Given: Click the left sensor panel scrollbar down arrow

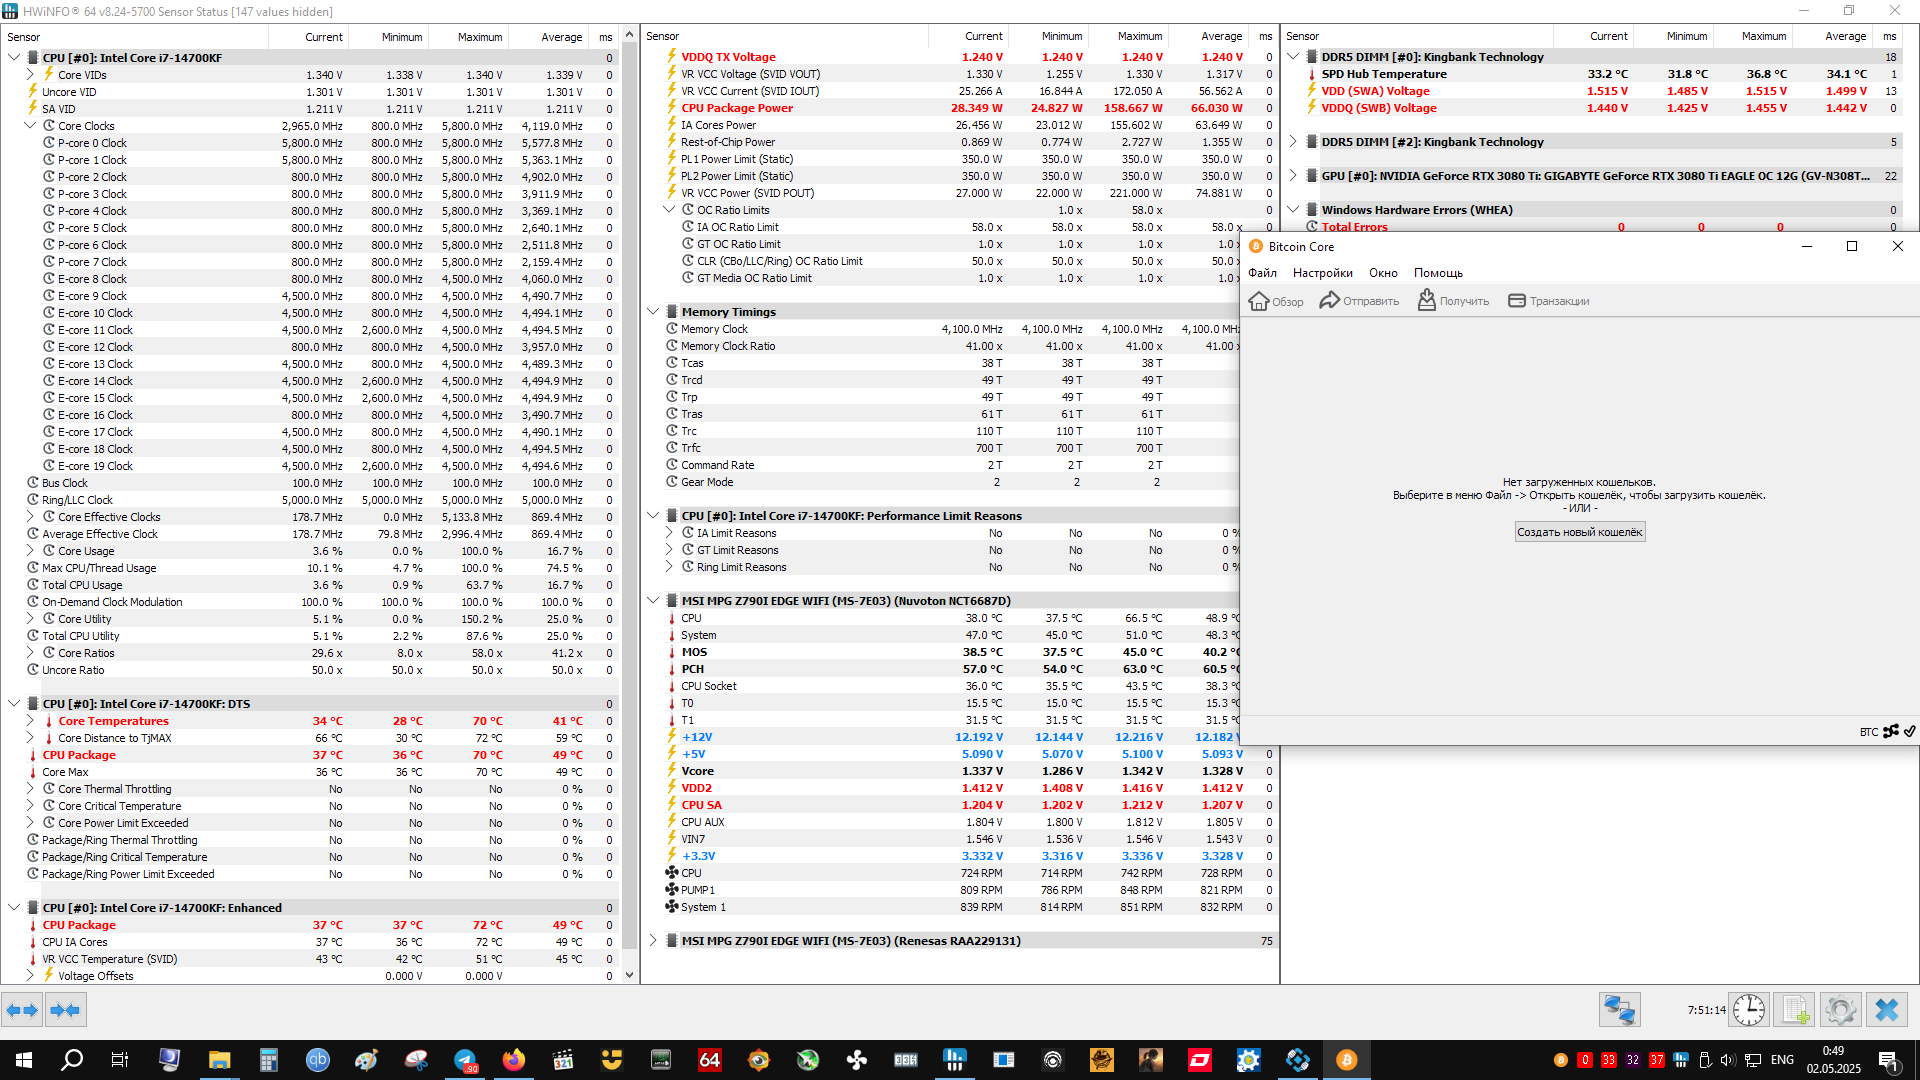Looking at the screenshot, I should (629, 975).
